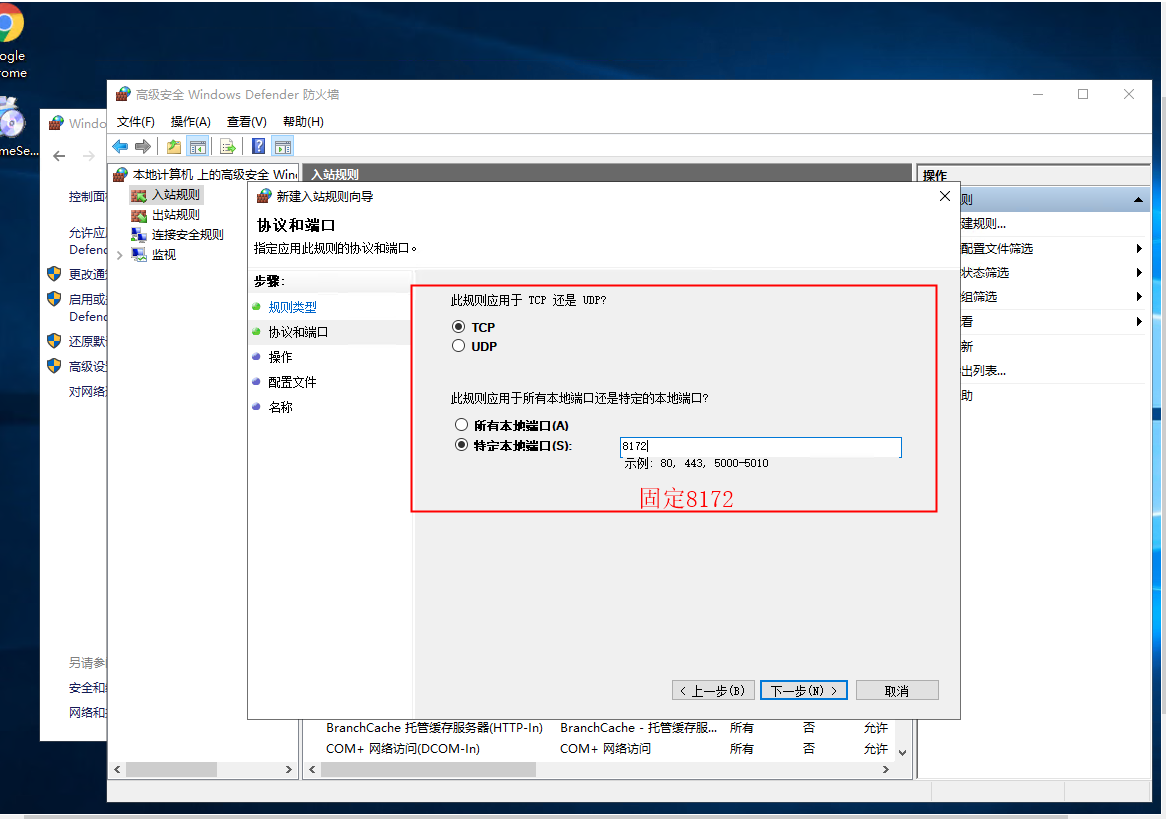This screenshot has width=1166, height=819.
Task: Click the Chrome desktop icon
Action: [9, 24]
